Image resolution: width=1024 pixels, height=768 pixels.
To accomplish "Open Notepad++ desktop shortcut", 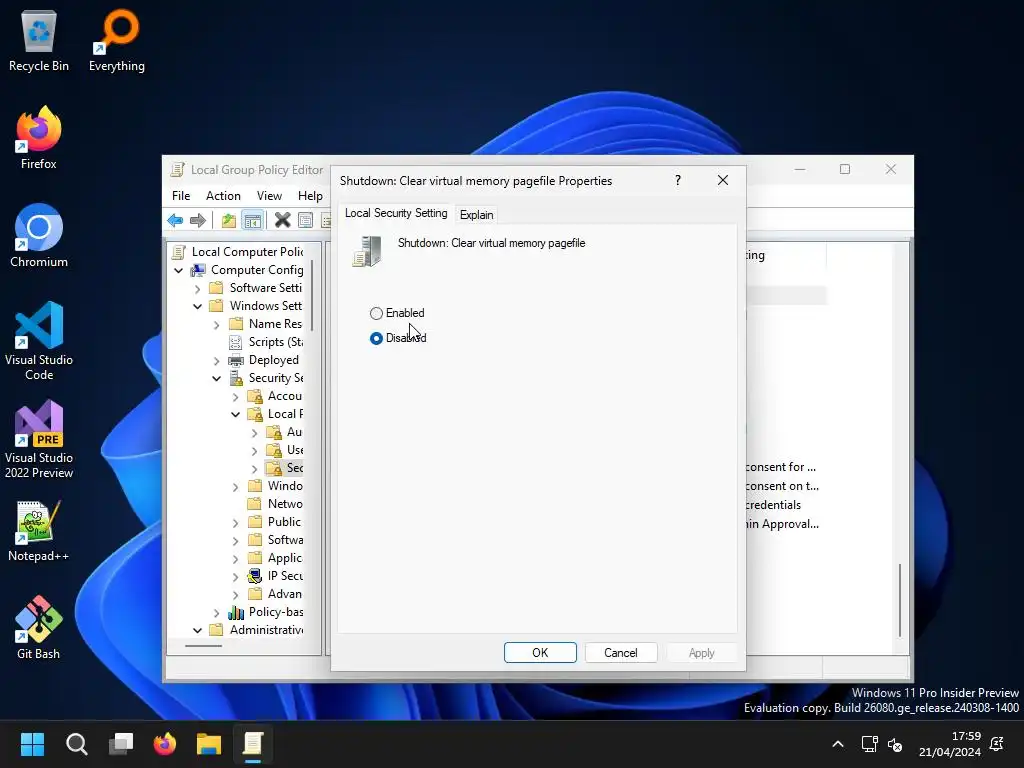I will 39,532.
